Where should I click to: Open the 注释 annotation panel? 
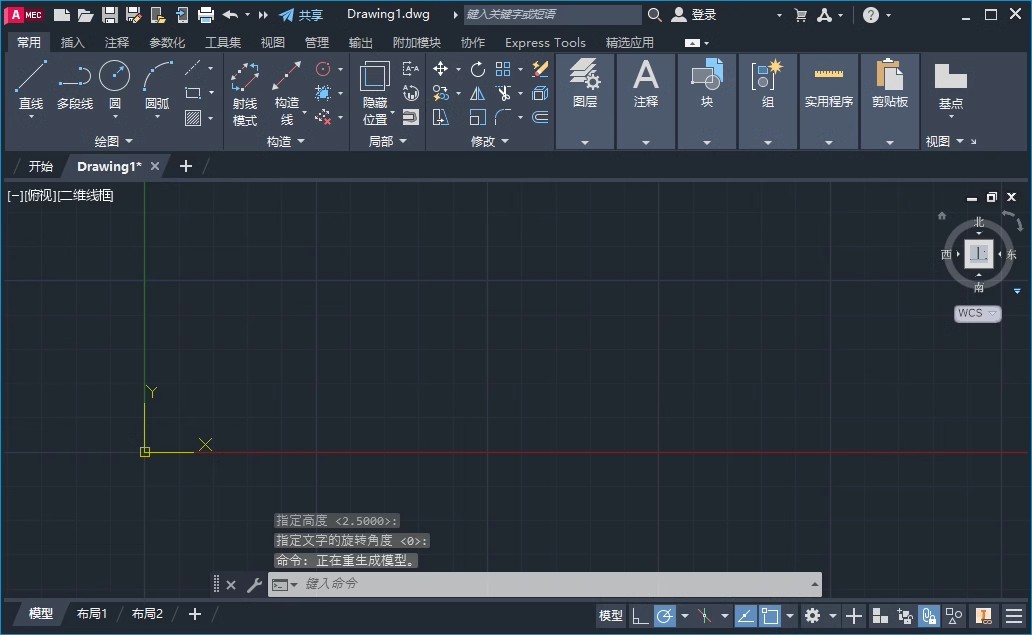click(x=646, y=101)
